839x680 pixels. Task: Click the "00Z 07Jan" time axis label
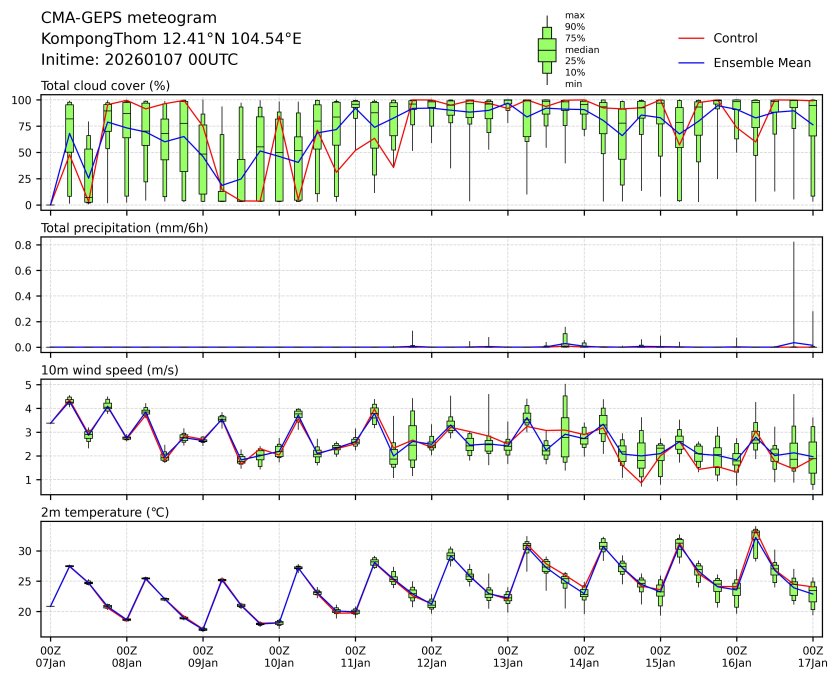(51, 655)
